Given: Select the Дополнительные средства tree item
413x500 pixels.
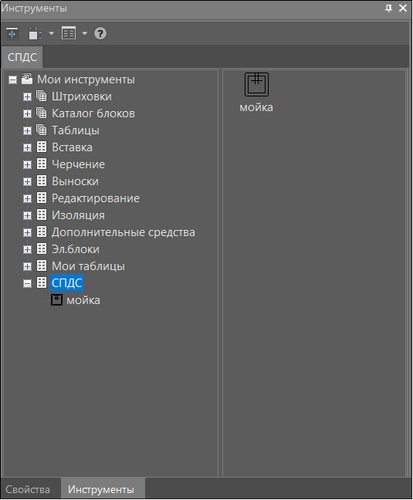Looking at the screenshot, I should (123, 232).
